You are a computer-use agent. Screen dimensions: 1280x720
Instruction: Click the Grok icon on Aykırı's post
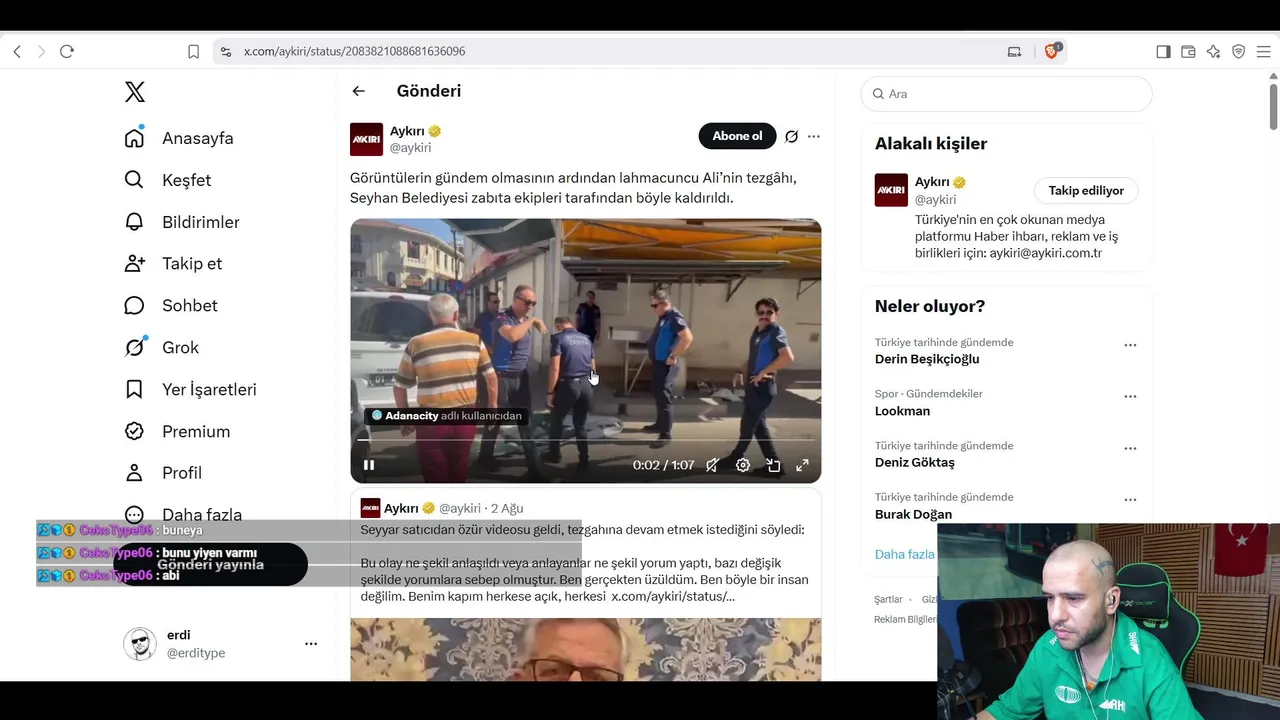(x=791, y=136)
